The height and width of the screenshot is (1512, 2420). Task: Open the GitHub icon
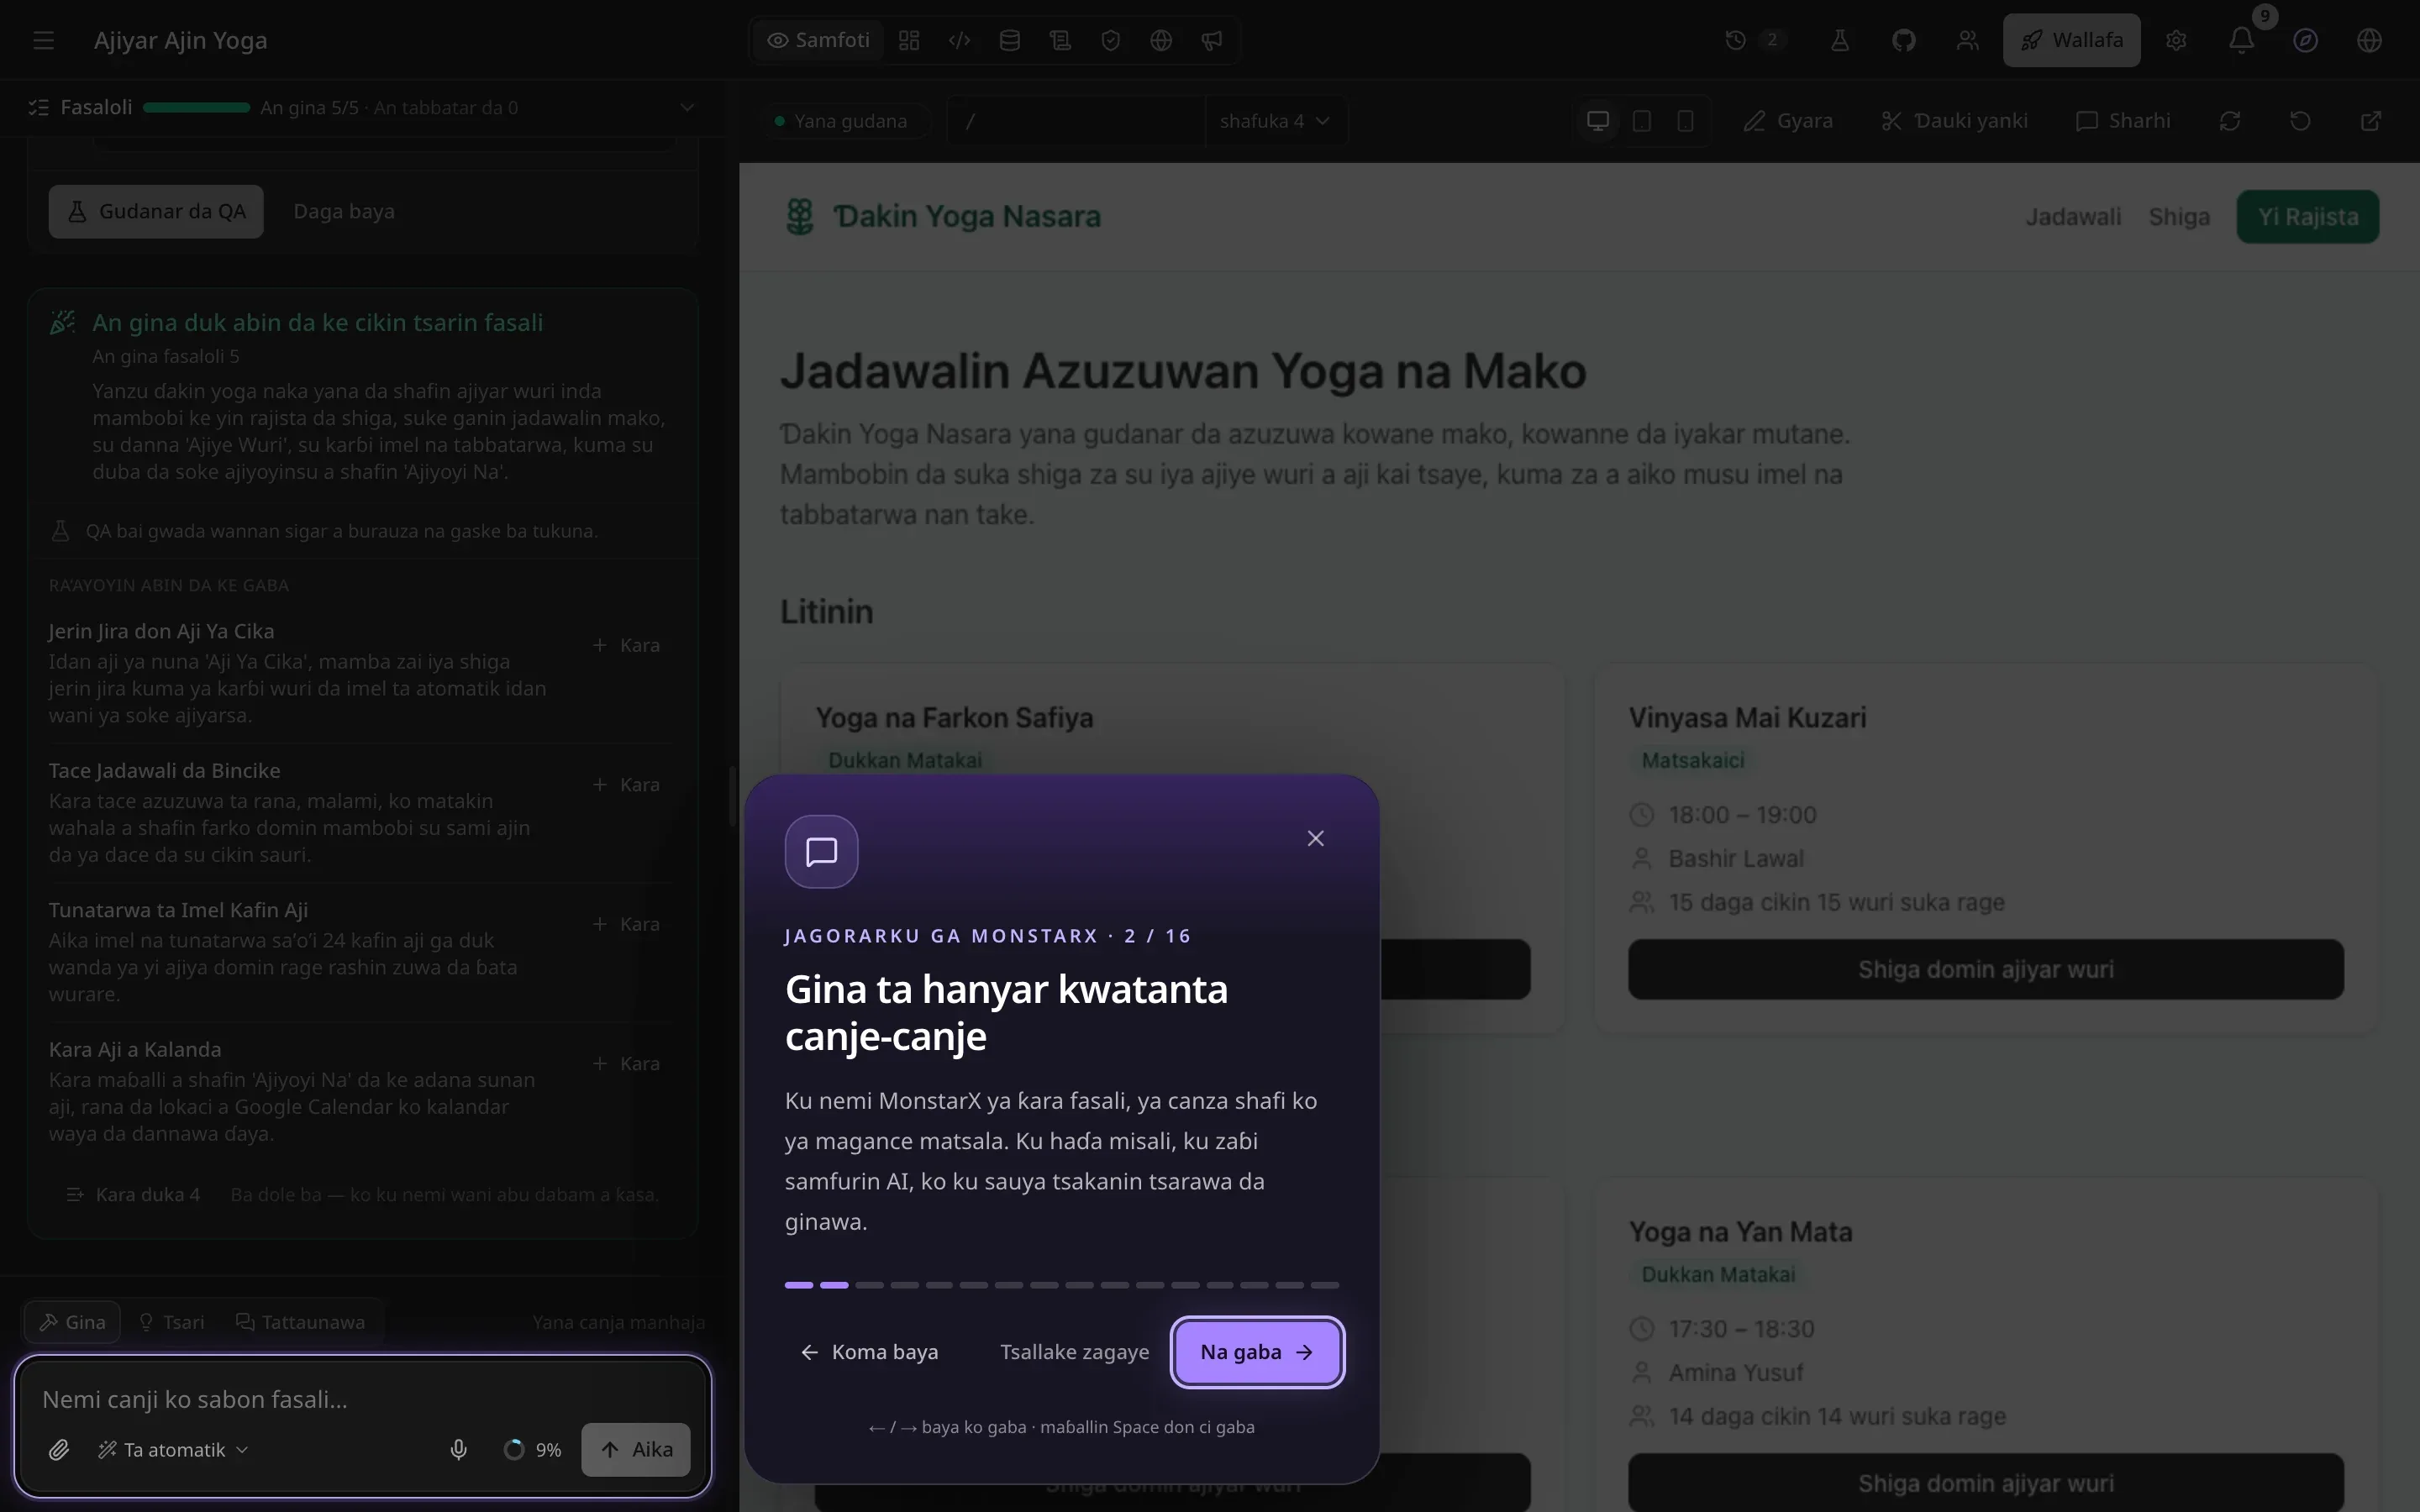pos(1903,40)
